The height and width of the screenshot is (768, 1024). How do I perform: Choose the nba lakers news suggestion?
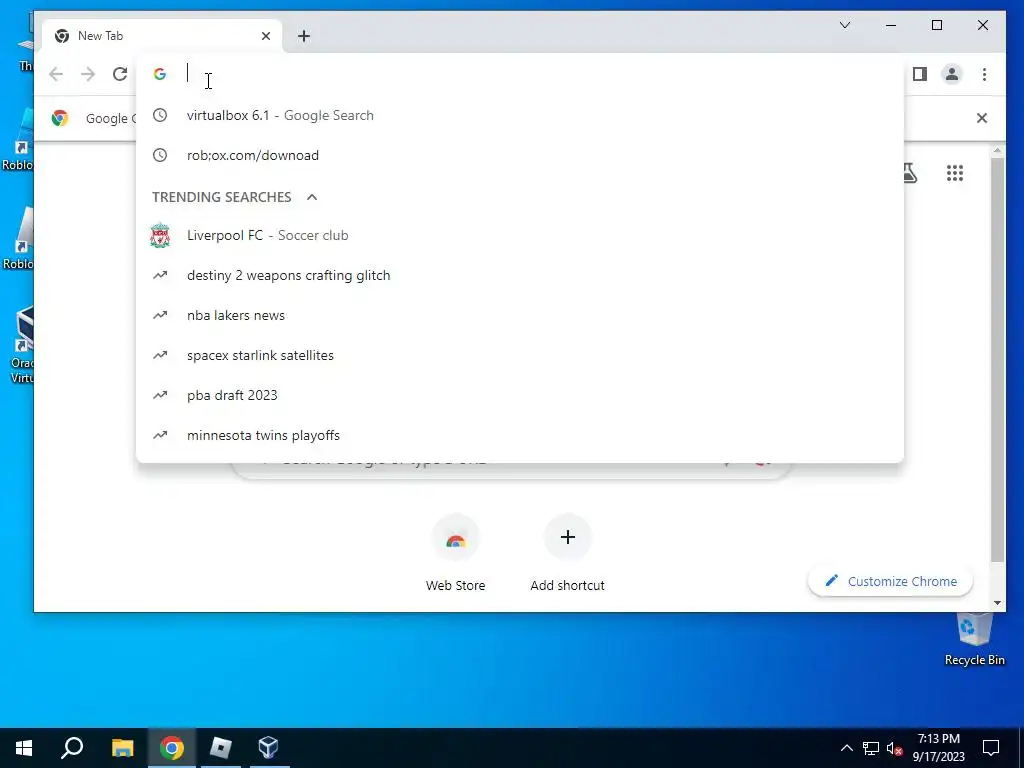(x=520, y=315)
